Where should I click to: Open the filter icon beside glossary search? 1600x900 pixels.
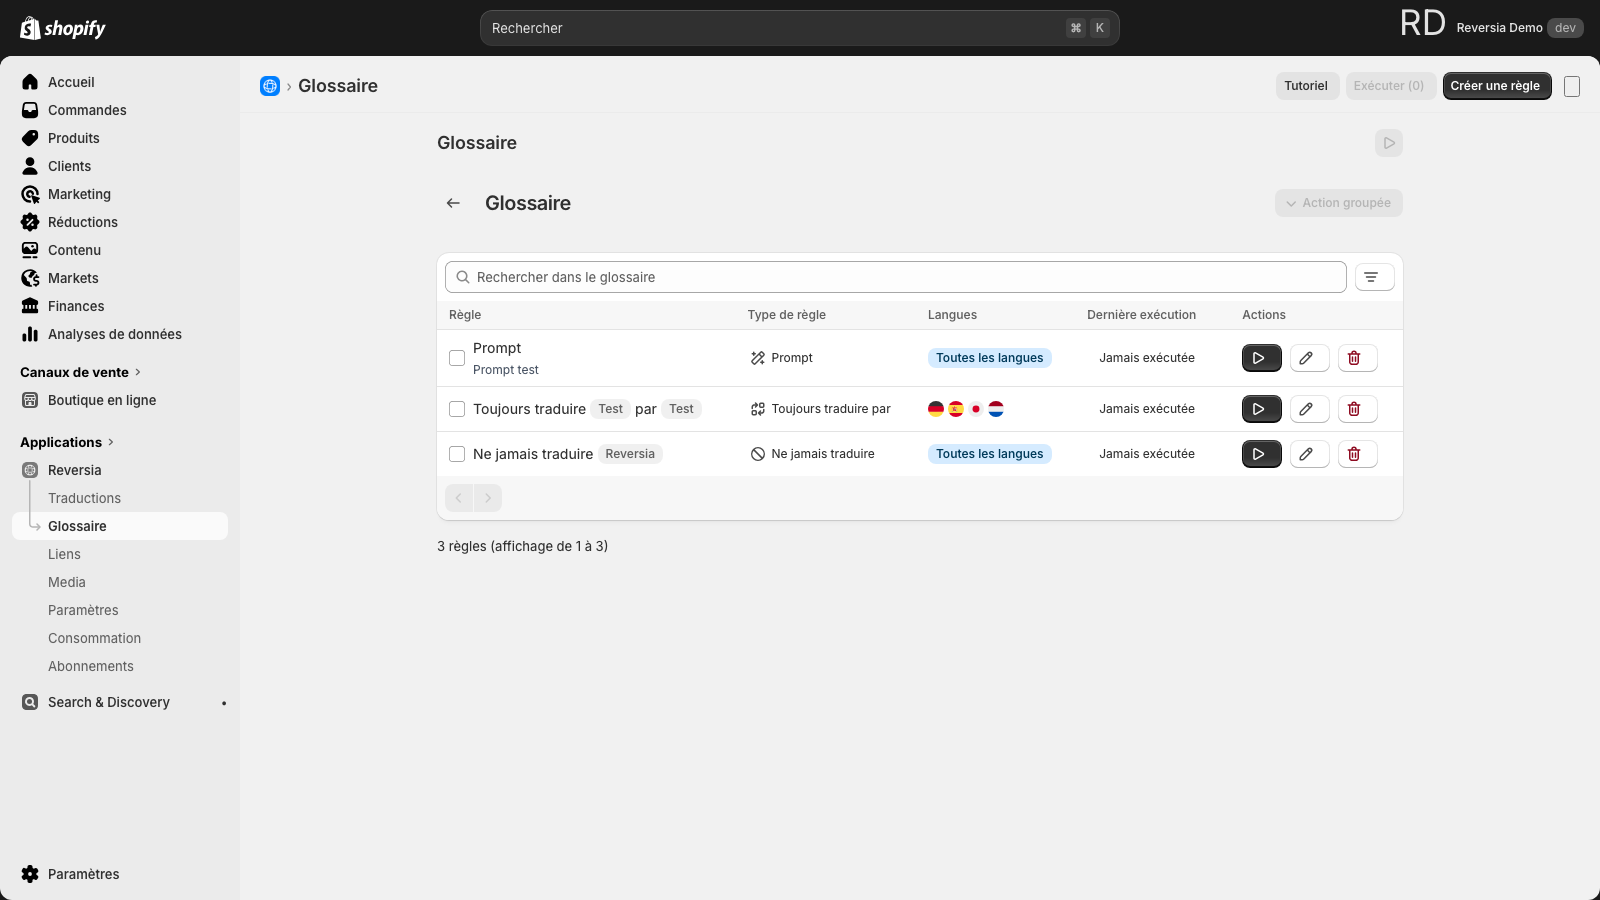(1374, 277)
